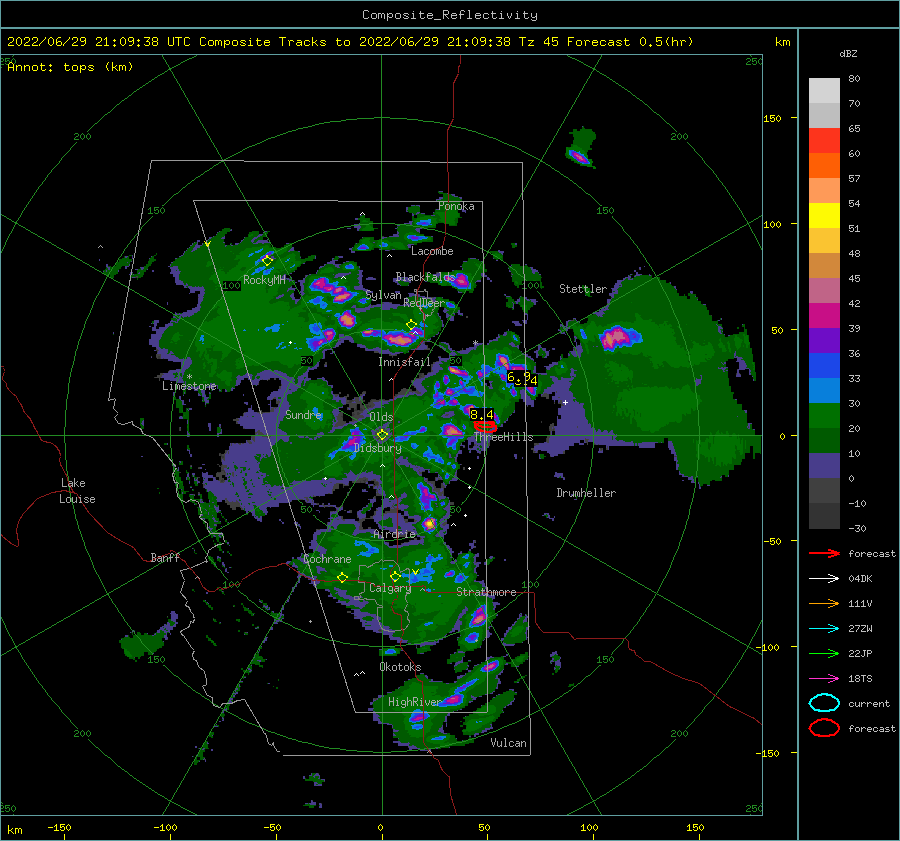Click the Sylvan label

click(383, 295)
